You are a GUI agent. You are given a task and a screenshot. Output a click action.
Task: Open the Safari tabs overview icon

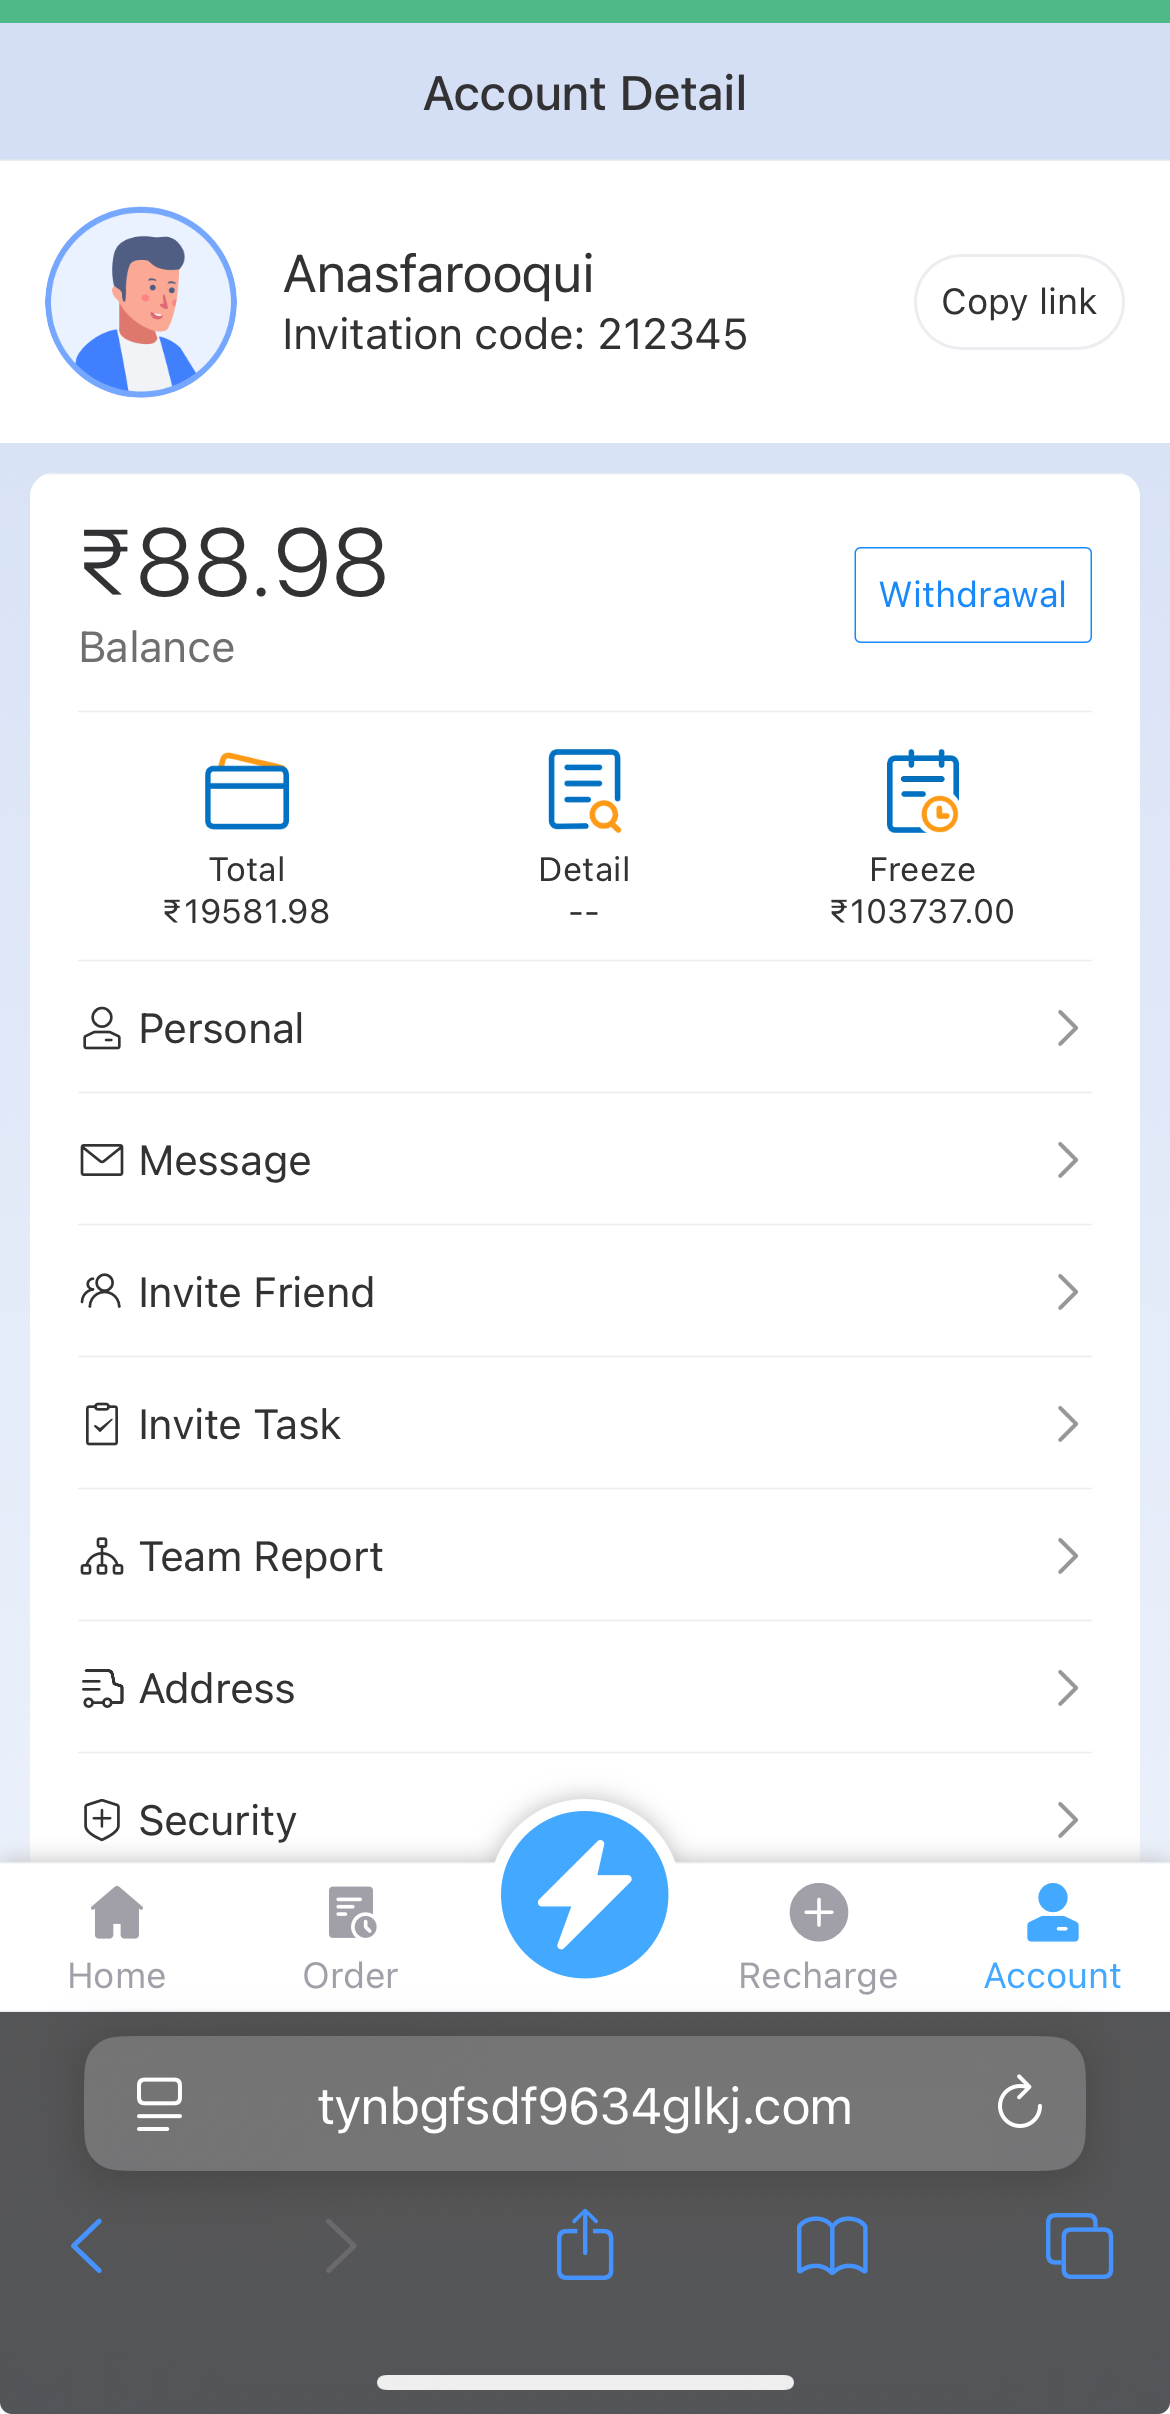pyautogui.click(x=1078, y=2246)
